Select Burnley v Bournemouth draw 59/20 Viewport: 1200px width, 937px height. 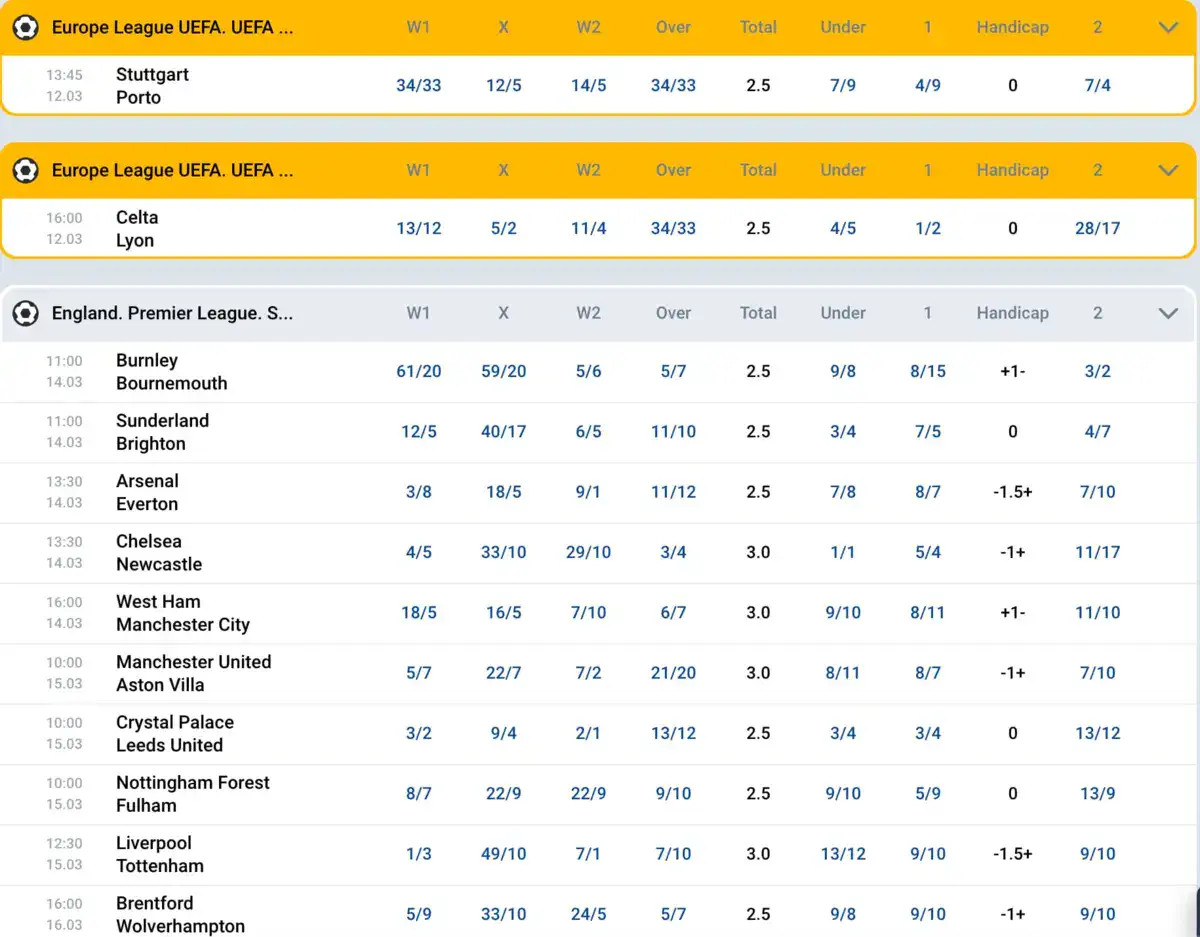(503, 371)
